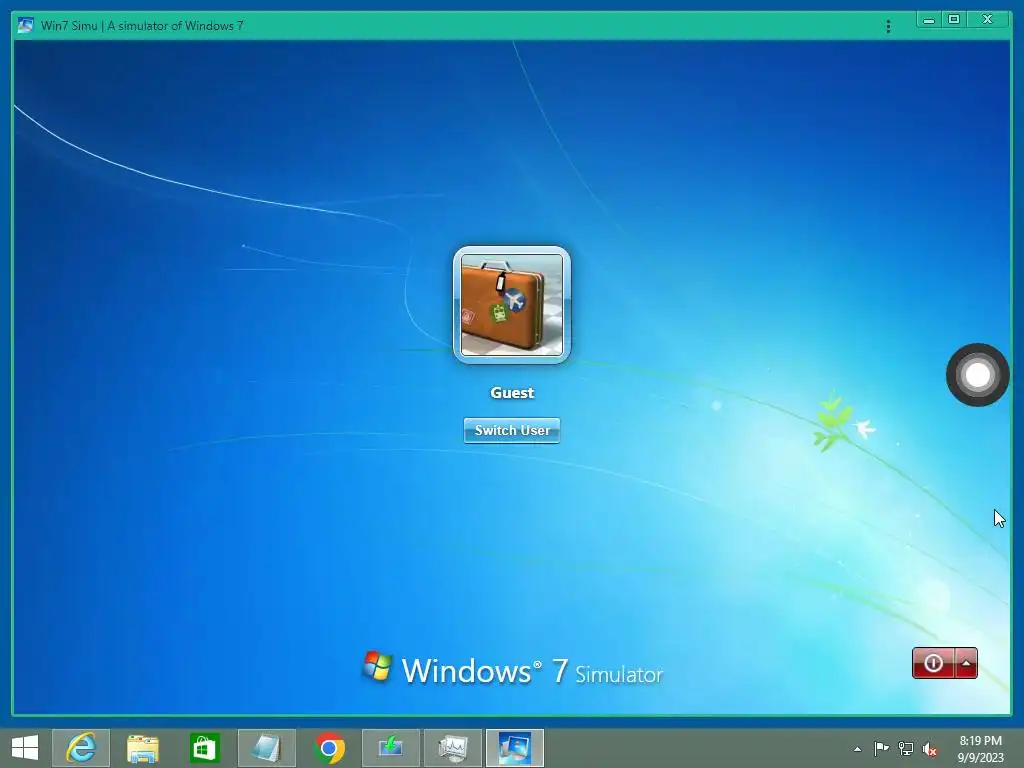Show hidden tray icons arrow
Image resolution: width=1024 pixels, height=768 pixels.
click(857, 749)
